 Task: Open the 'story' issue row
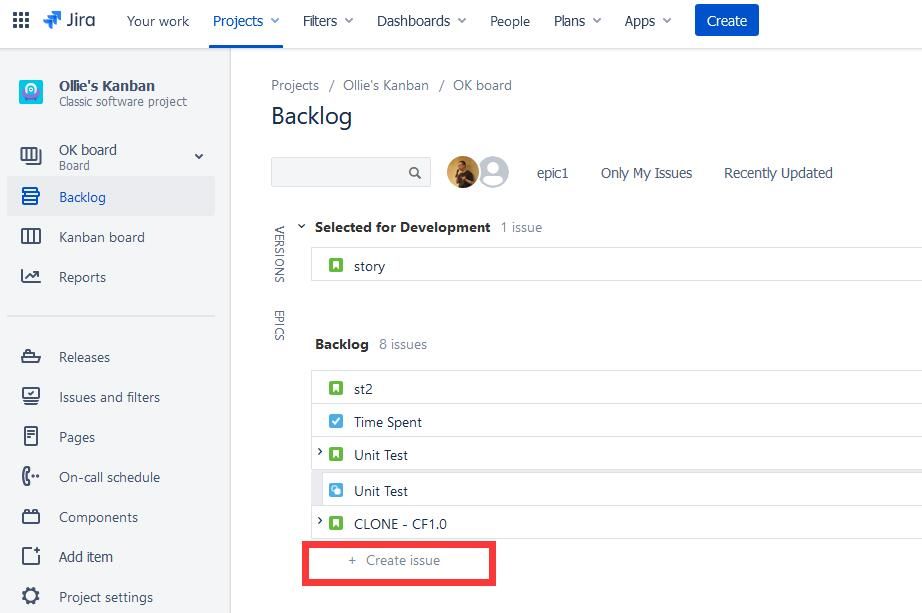coord(616,264)
